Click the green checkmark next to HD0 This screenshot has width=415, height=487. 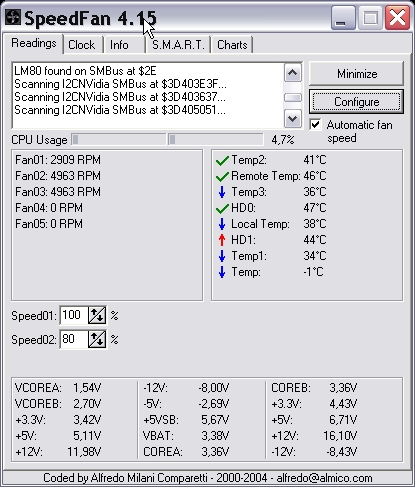click(222, 208)
